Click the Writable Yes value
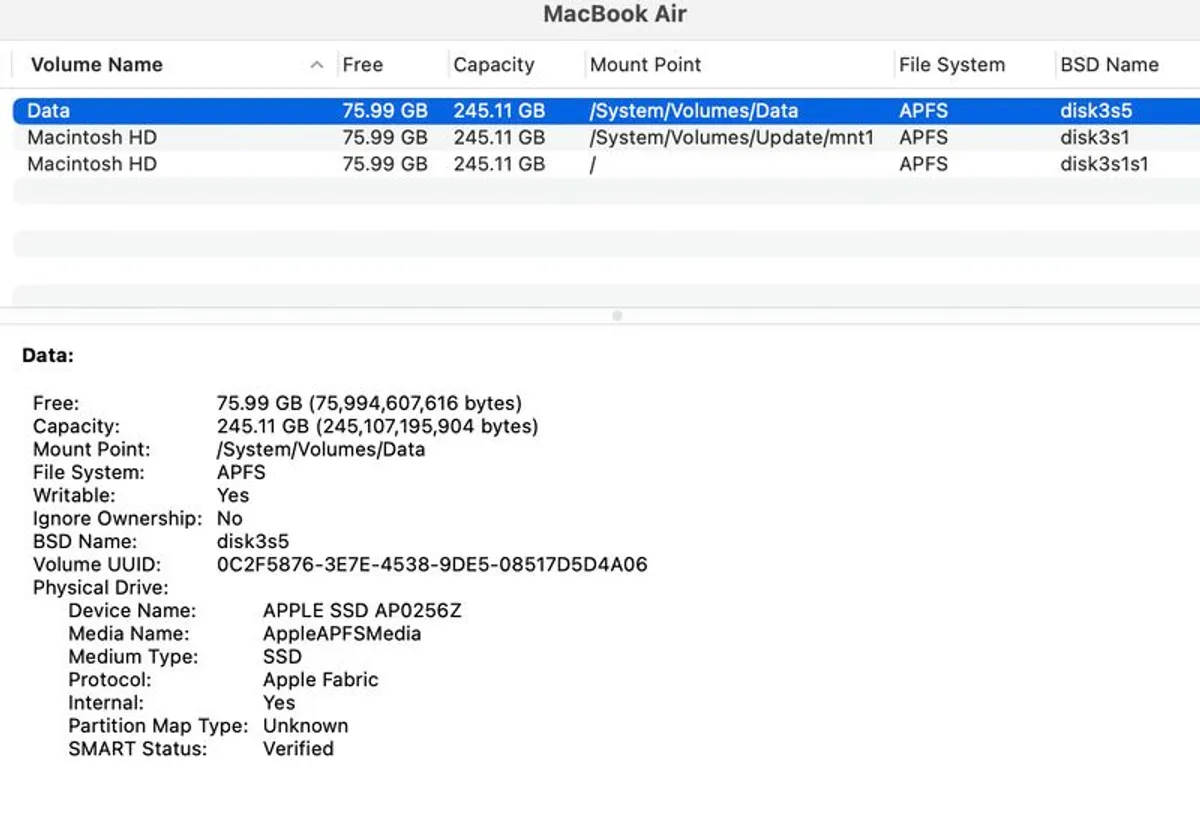Viewport: 1200px width, 840px height. 233,496
